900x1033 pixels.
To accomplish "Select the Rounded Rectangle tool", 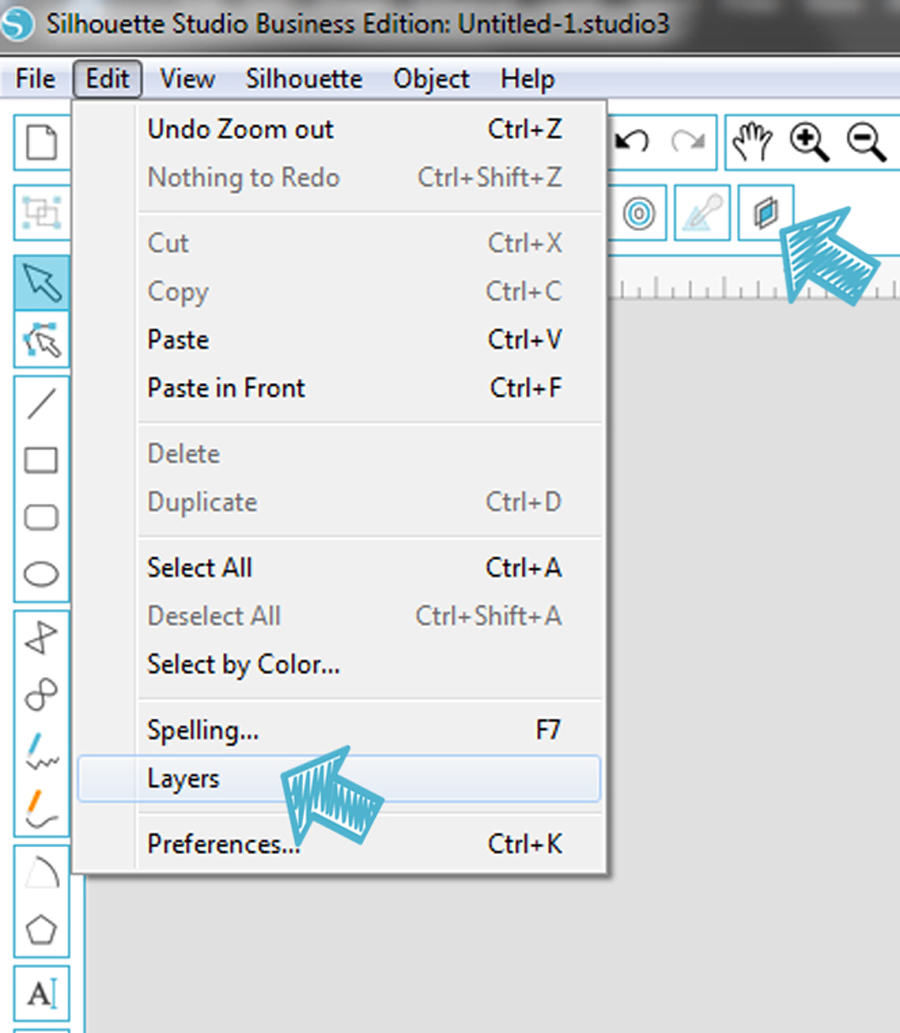I will click(x=42, y=517).
